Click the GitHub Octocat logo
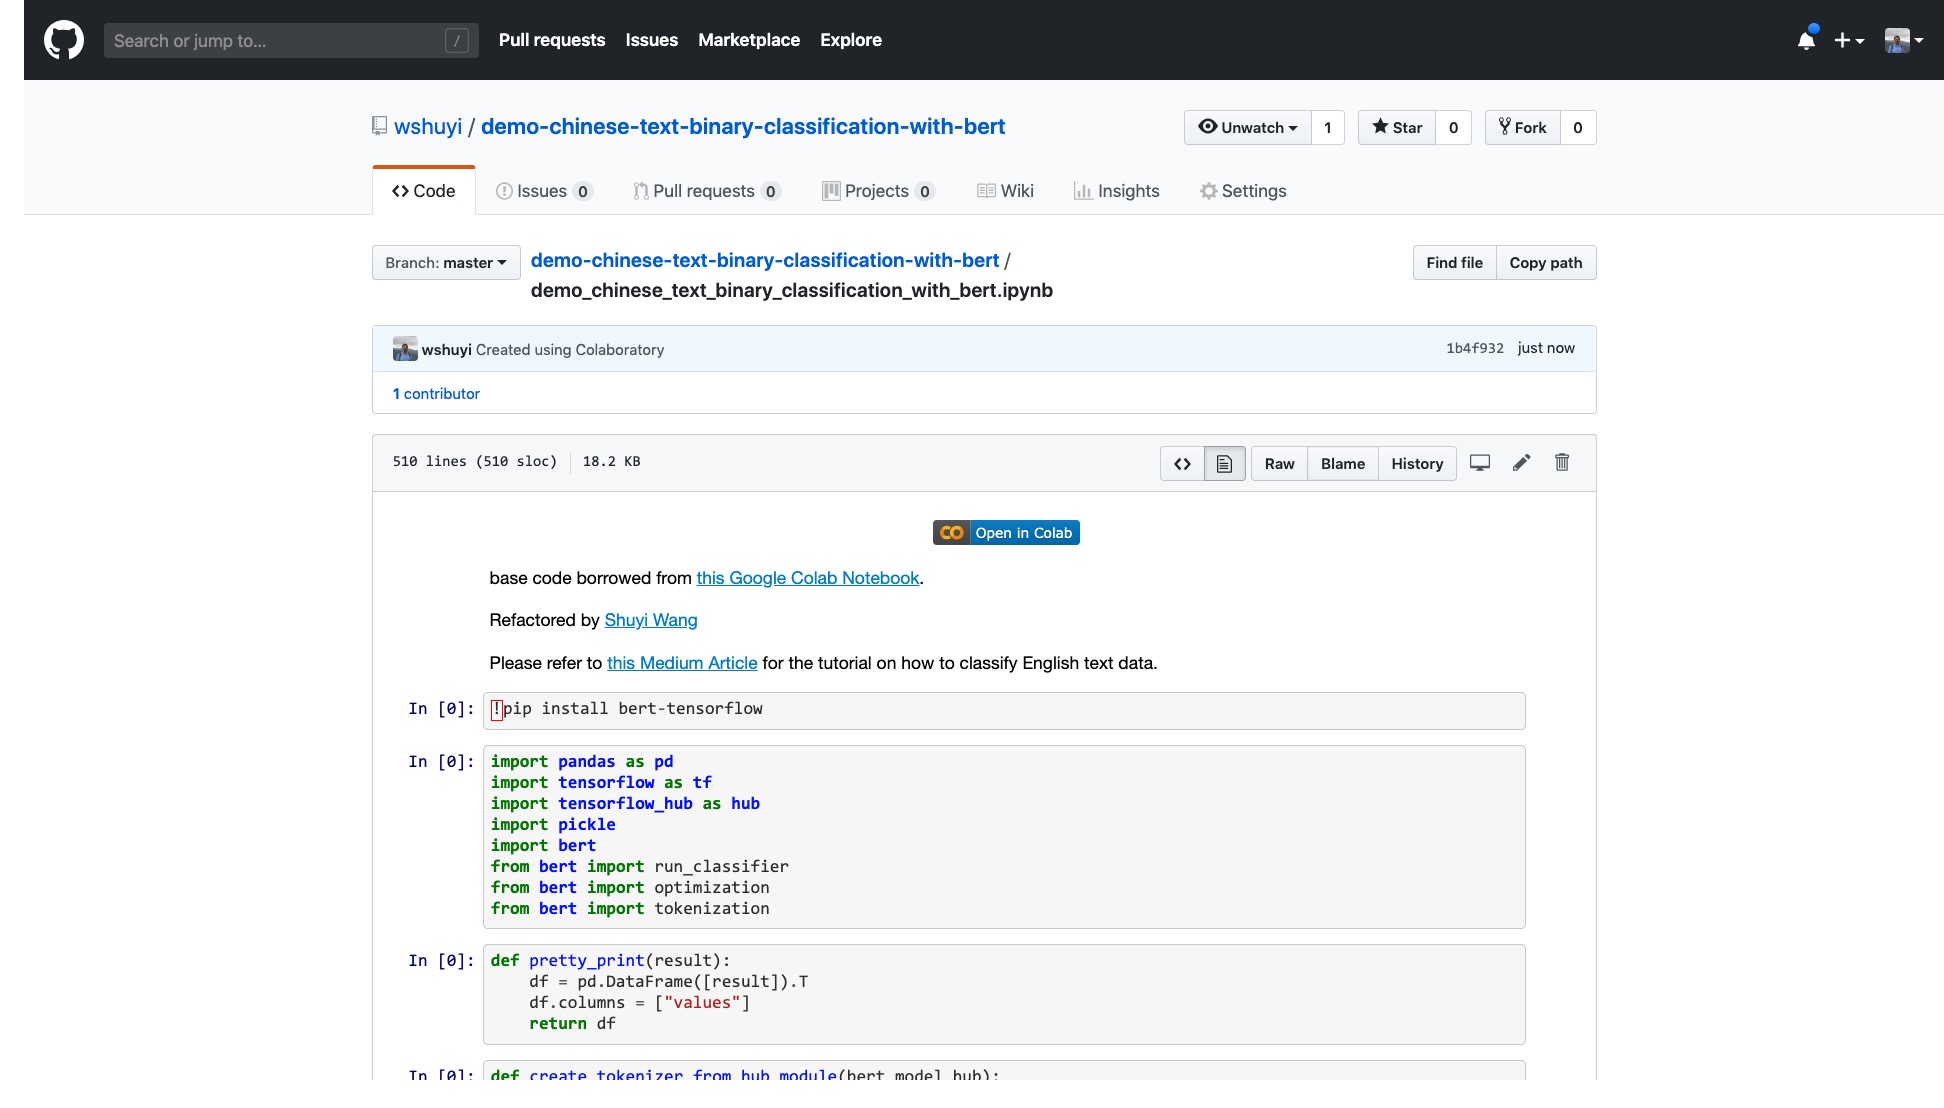This screenshot has width=1944, height=1108. click(x=64, y=40)
